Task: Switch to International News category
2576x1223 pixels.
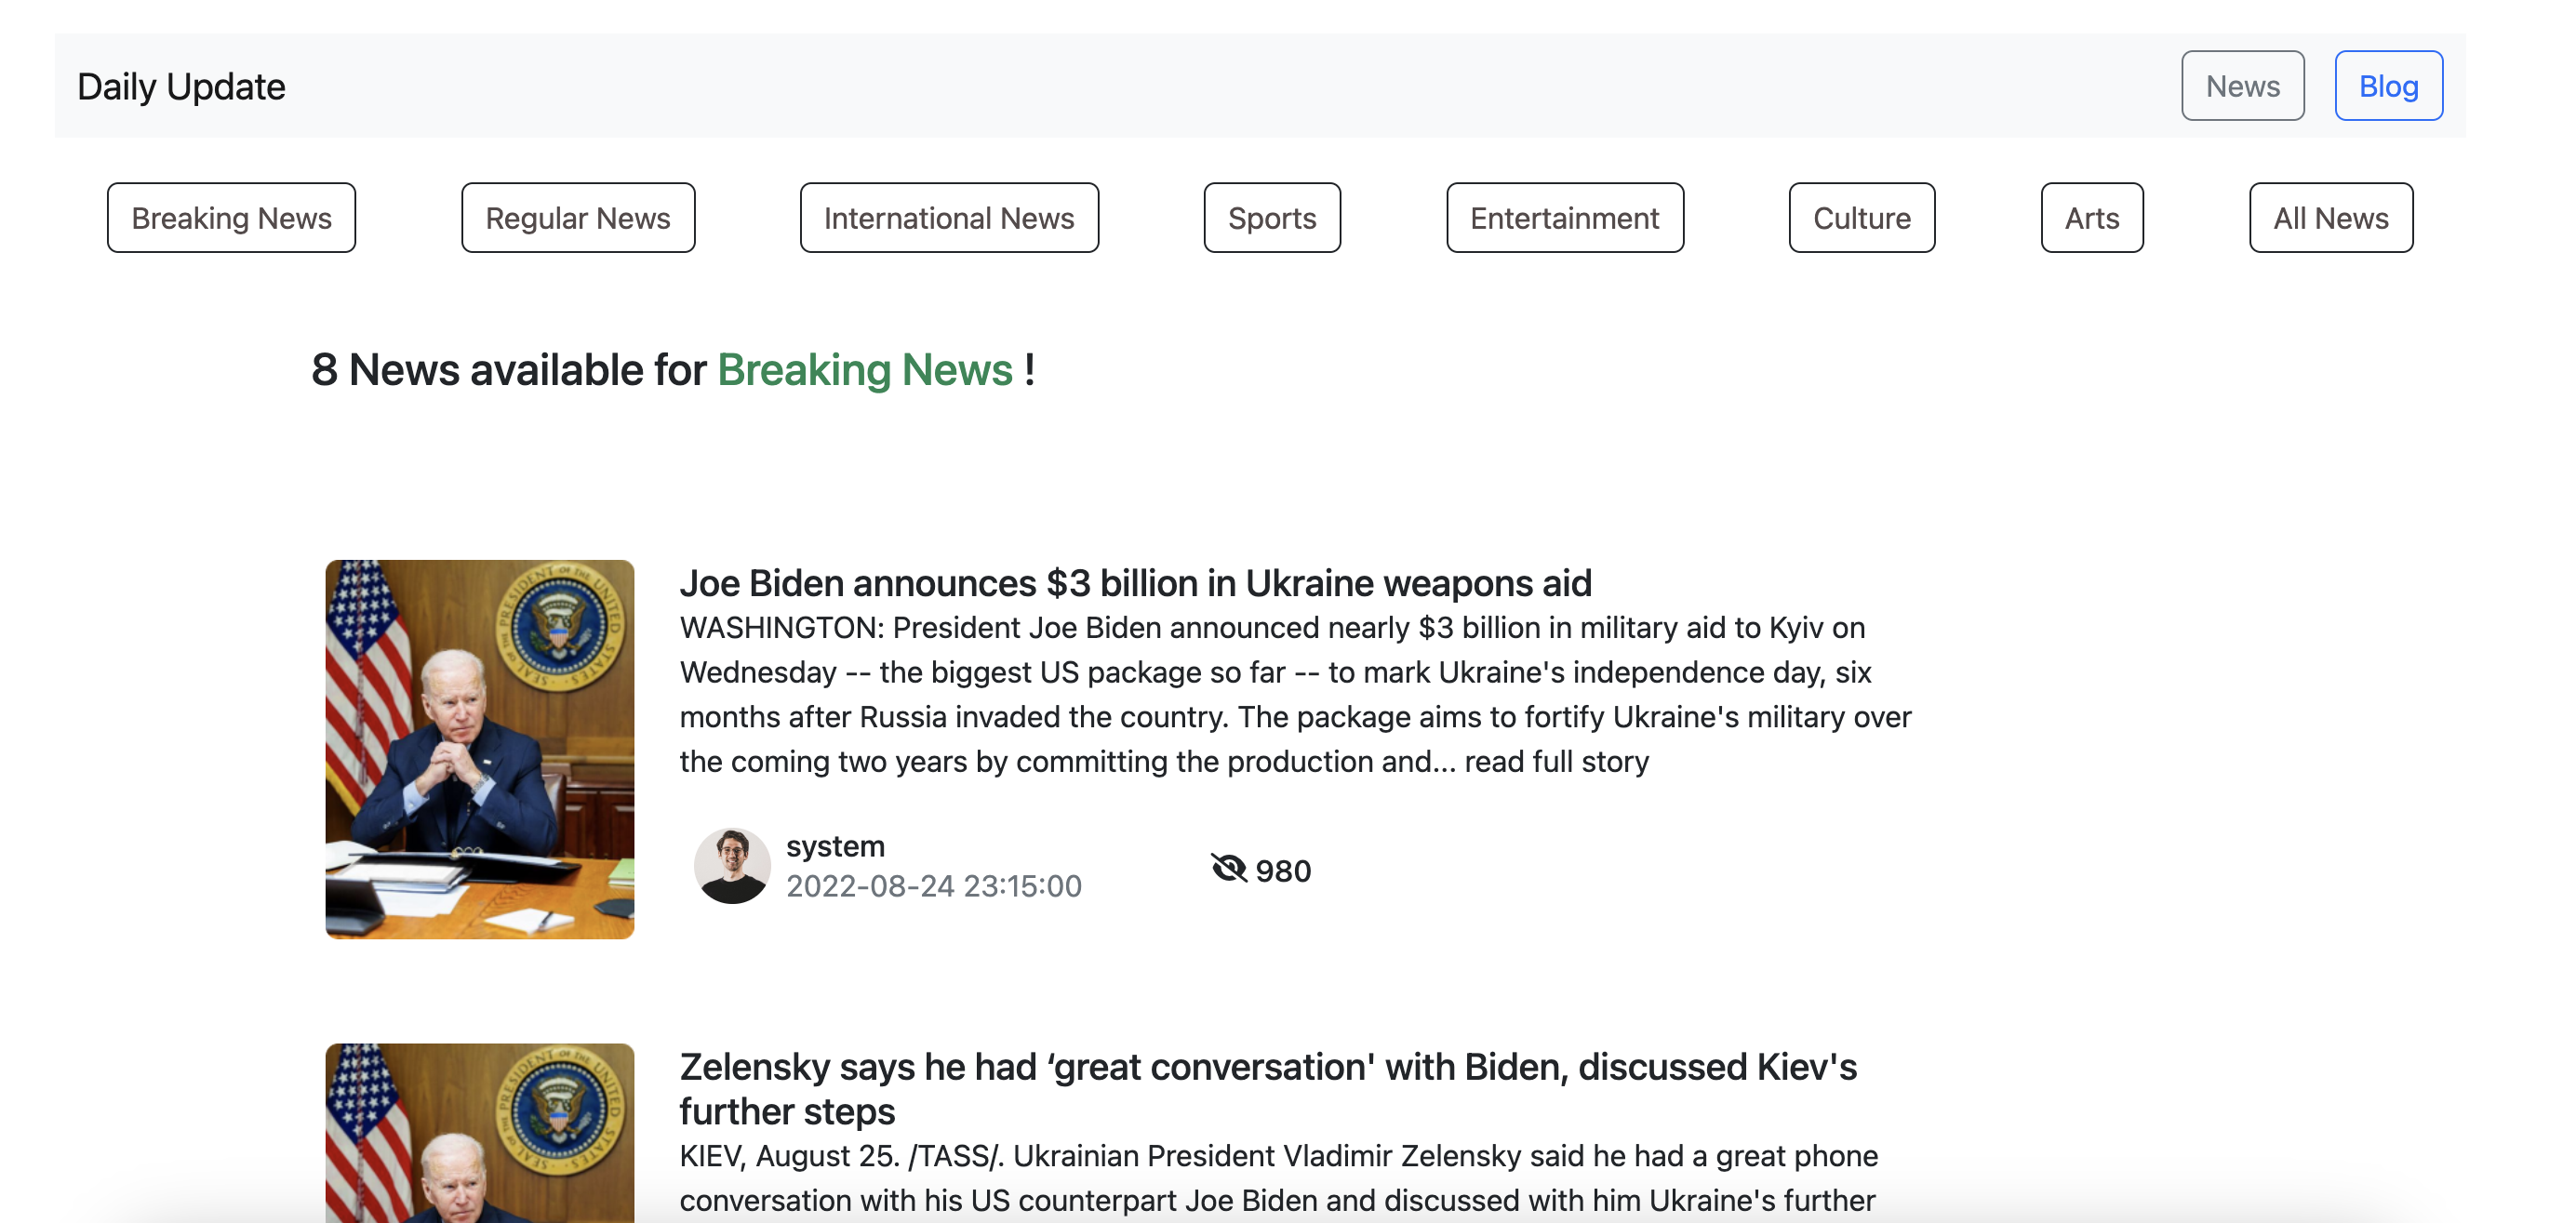Action: [948, 218]
